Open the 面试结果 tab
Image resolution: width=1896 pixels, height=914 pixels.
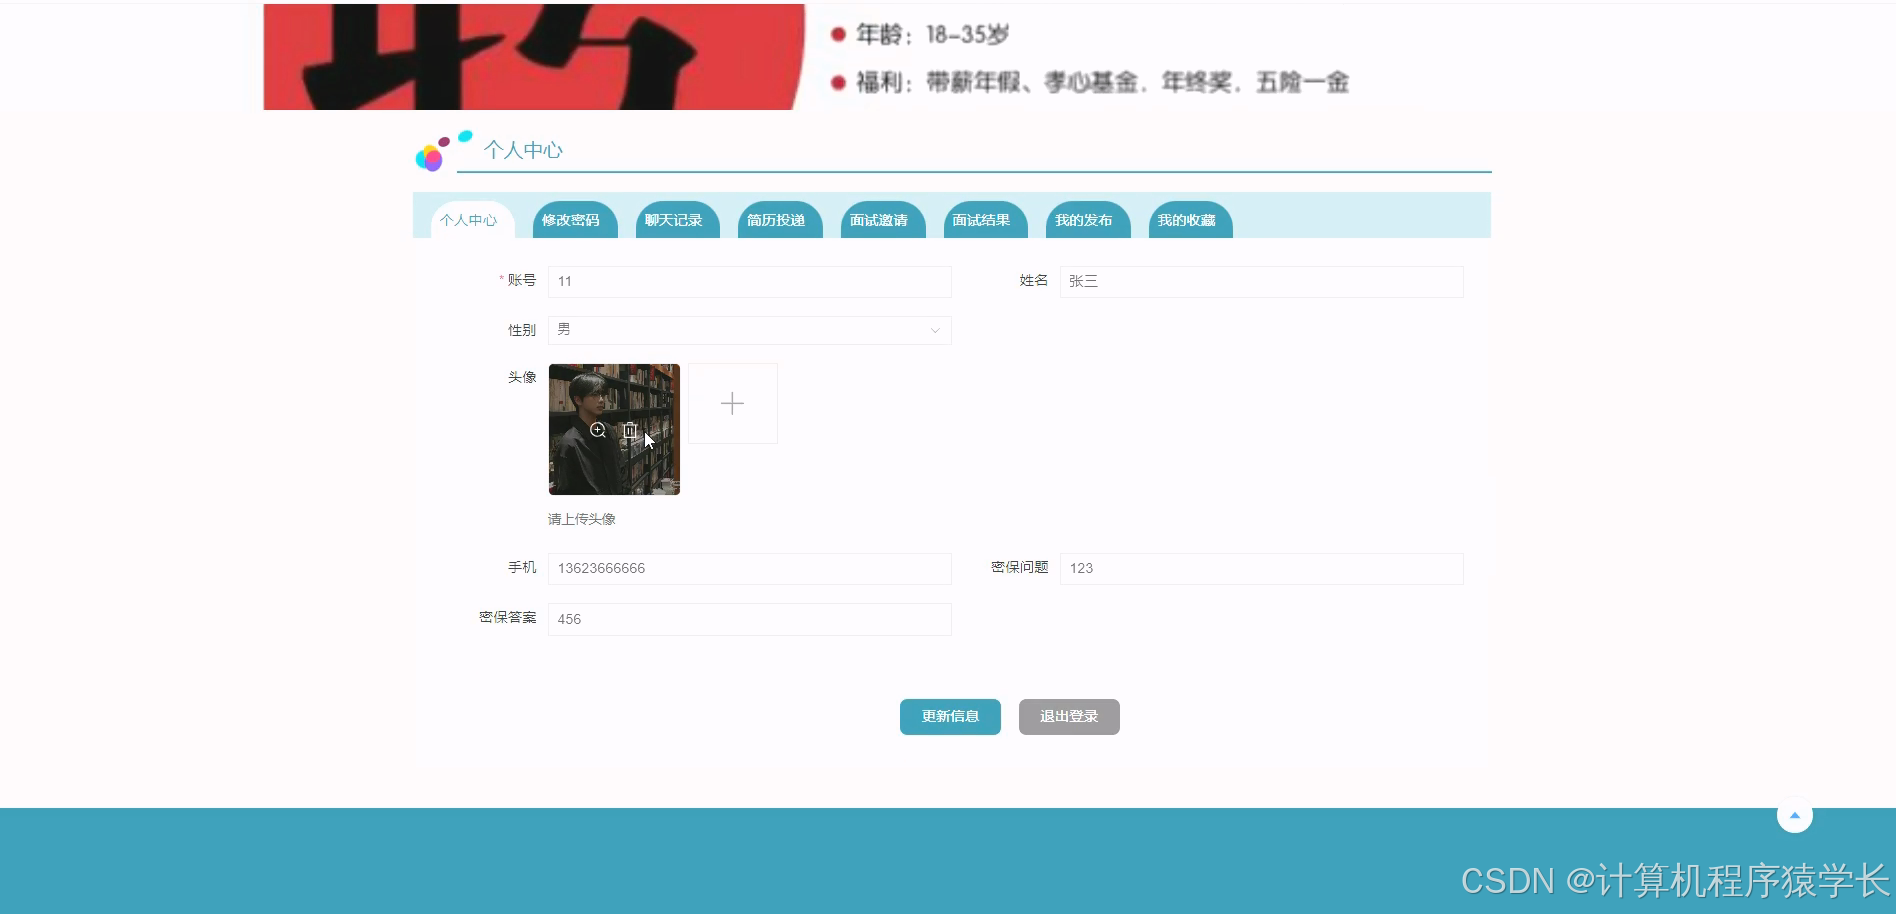pyautogui.click(x=984, y=220)
